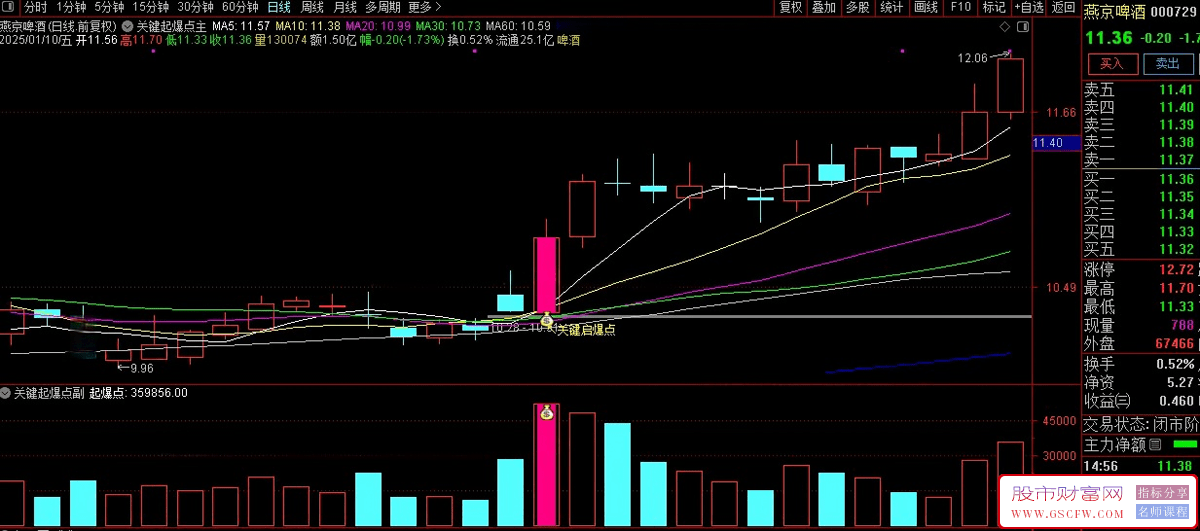
Task: Click the 卖出 sell button
Action: tap(1167, 63)
